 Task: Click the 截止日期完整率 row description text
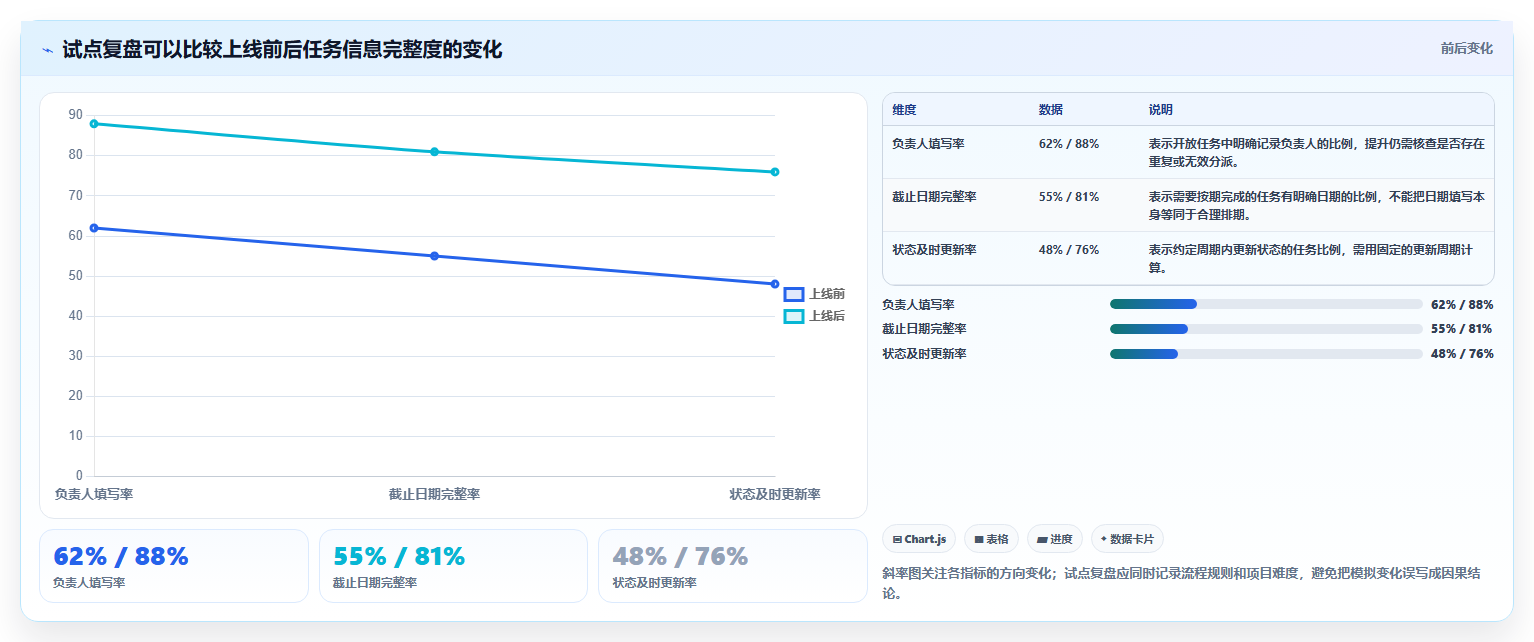[1316, 205]
